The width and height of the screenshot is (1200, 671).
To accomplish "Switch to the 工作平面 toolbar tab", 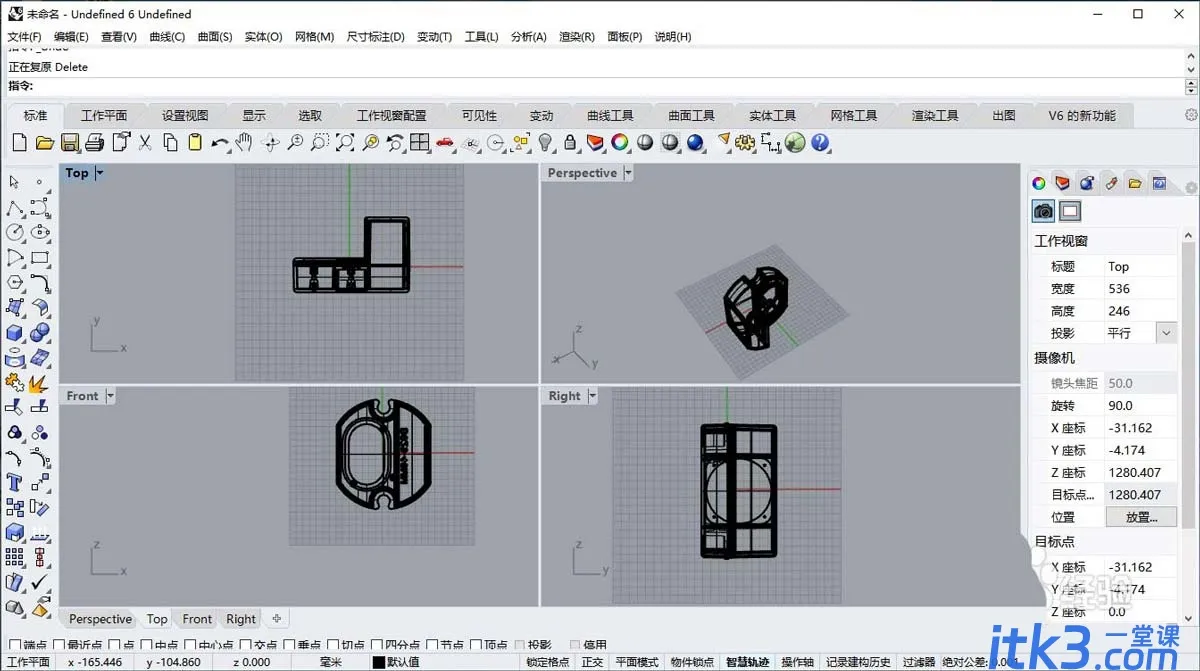I will [x=104, y=115].
